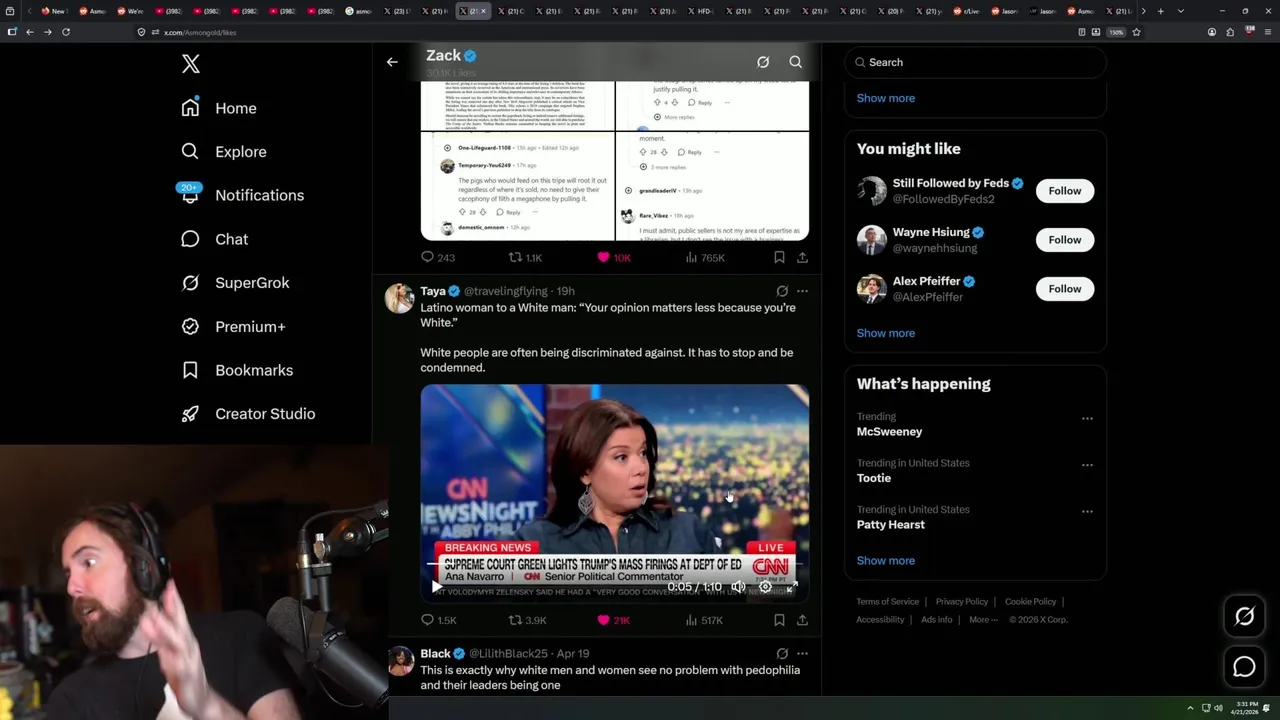Screen dimensions: 1280x720
Task: Open Bookmarks in the sidebar
Action: click(236, 370)
